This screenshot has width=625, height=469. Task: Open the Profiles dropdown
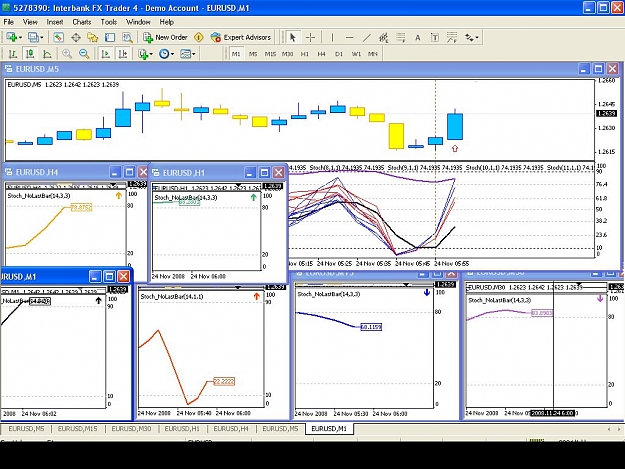pyautogui.click(x=35, y=37)
